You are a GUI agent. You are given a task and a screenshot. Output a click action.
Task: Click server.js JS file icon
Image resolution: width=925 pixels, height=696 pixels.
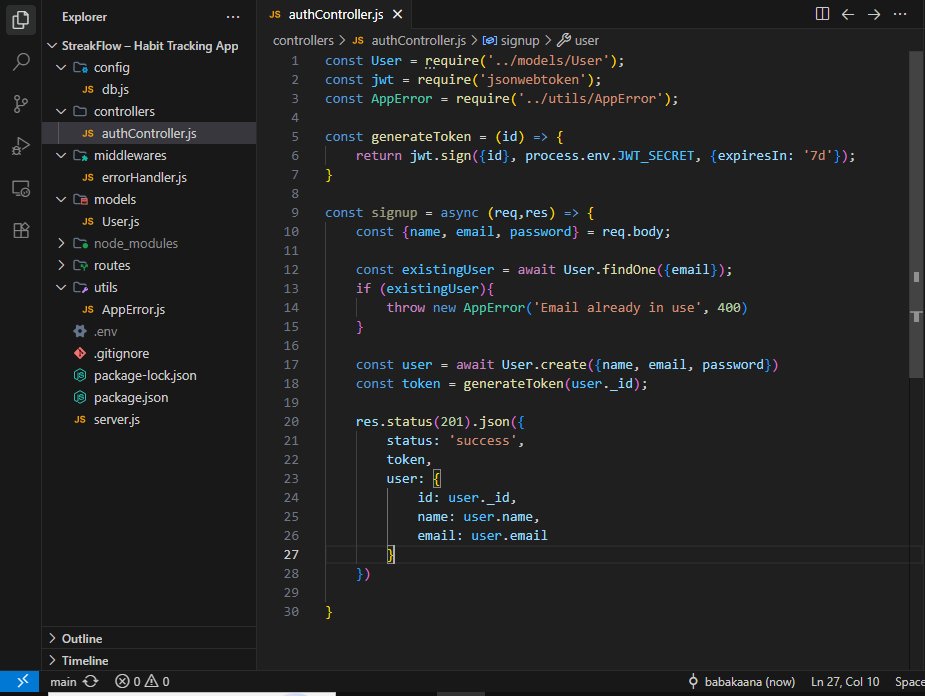[80, 419]
